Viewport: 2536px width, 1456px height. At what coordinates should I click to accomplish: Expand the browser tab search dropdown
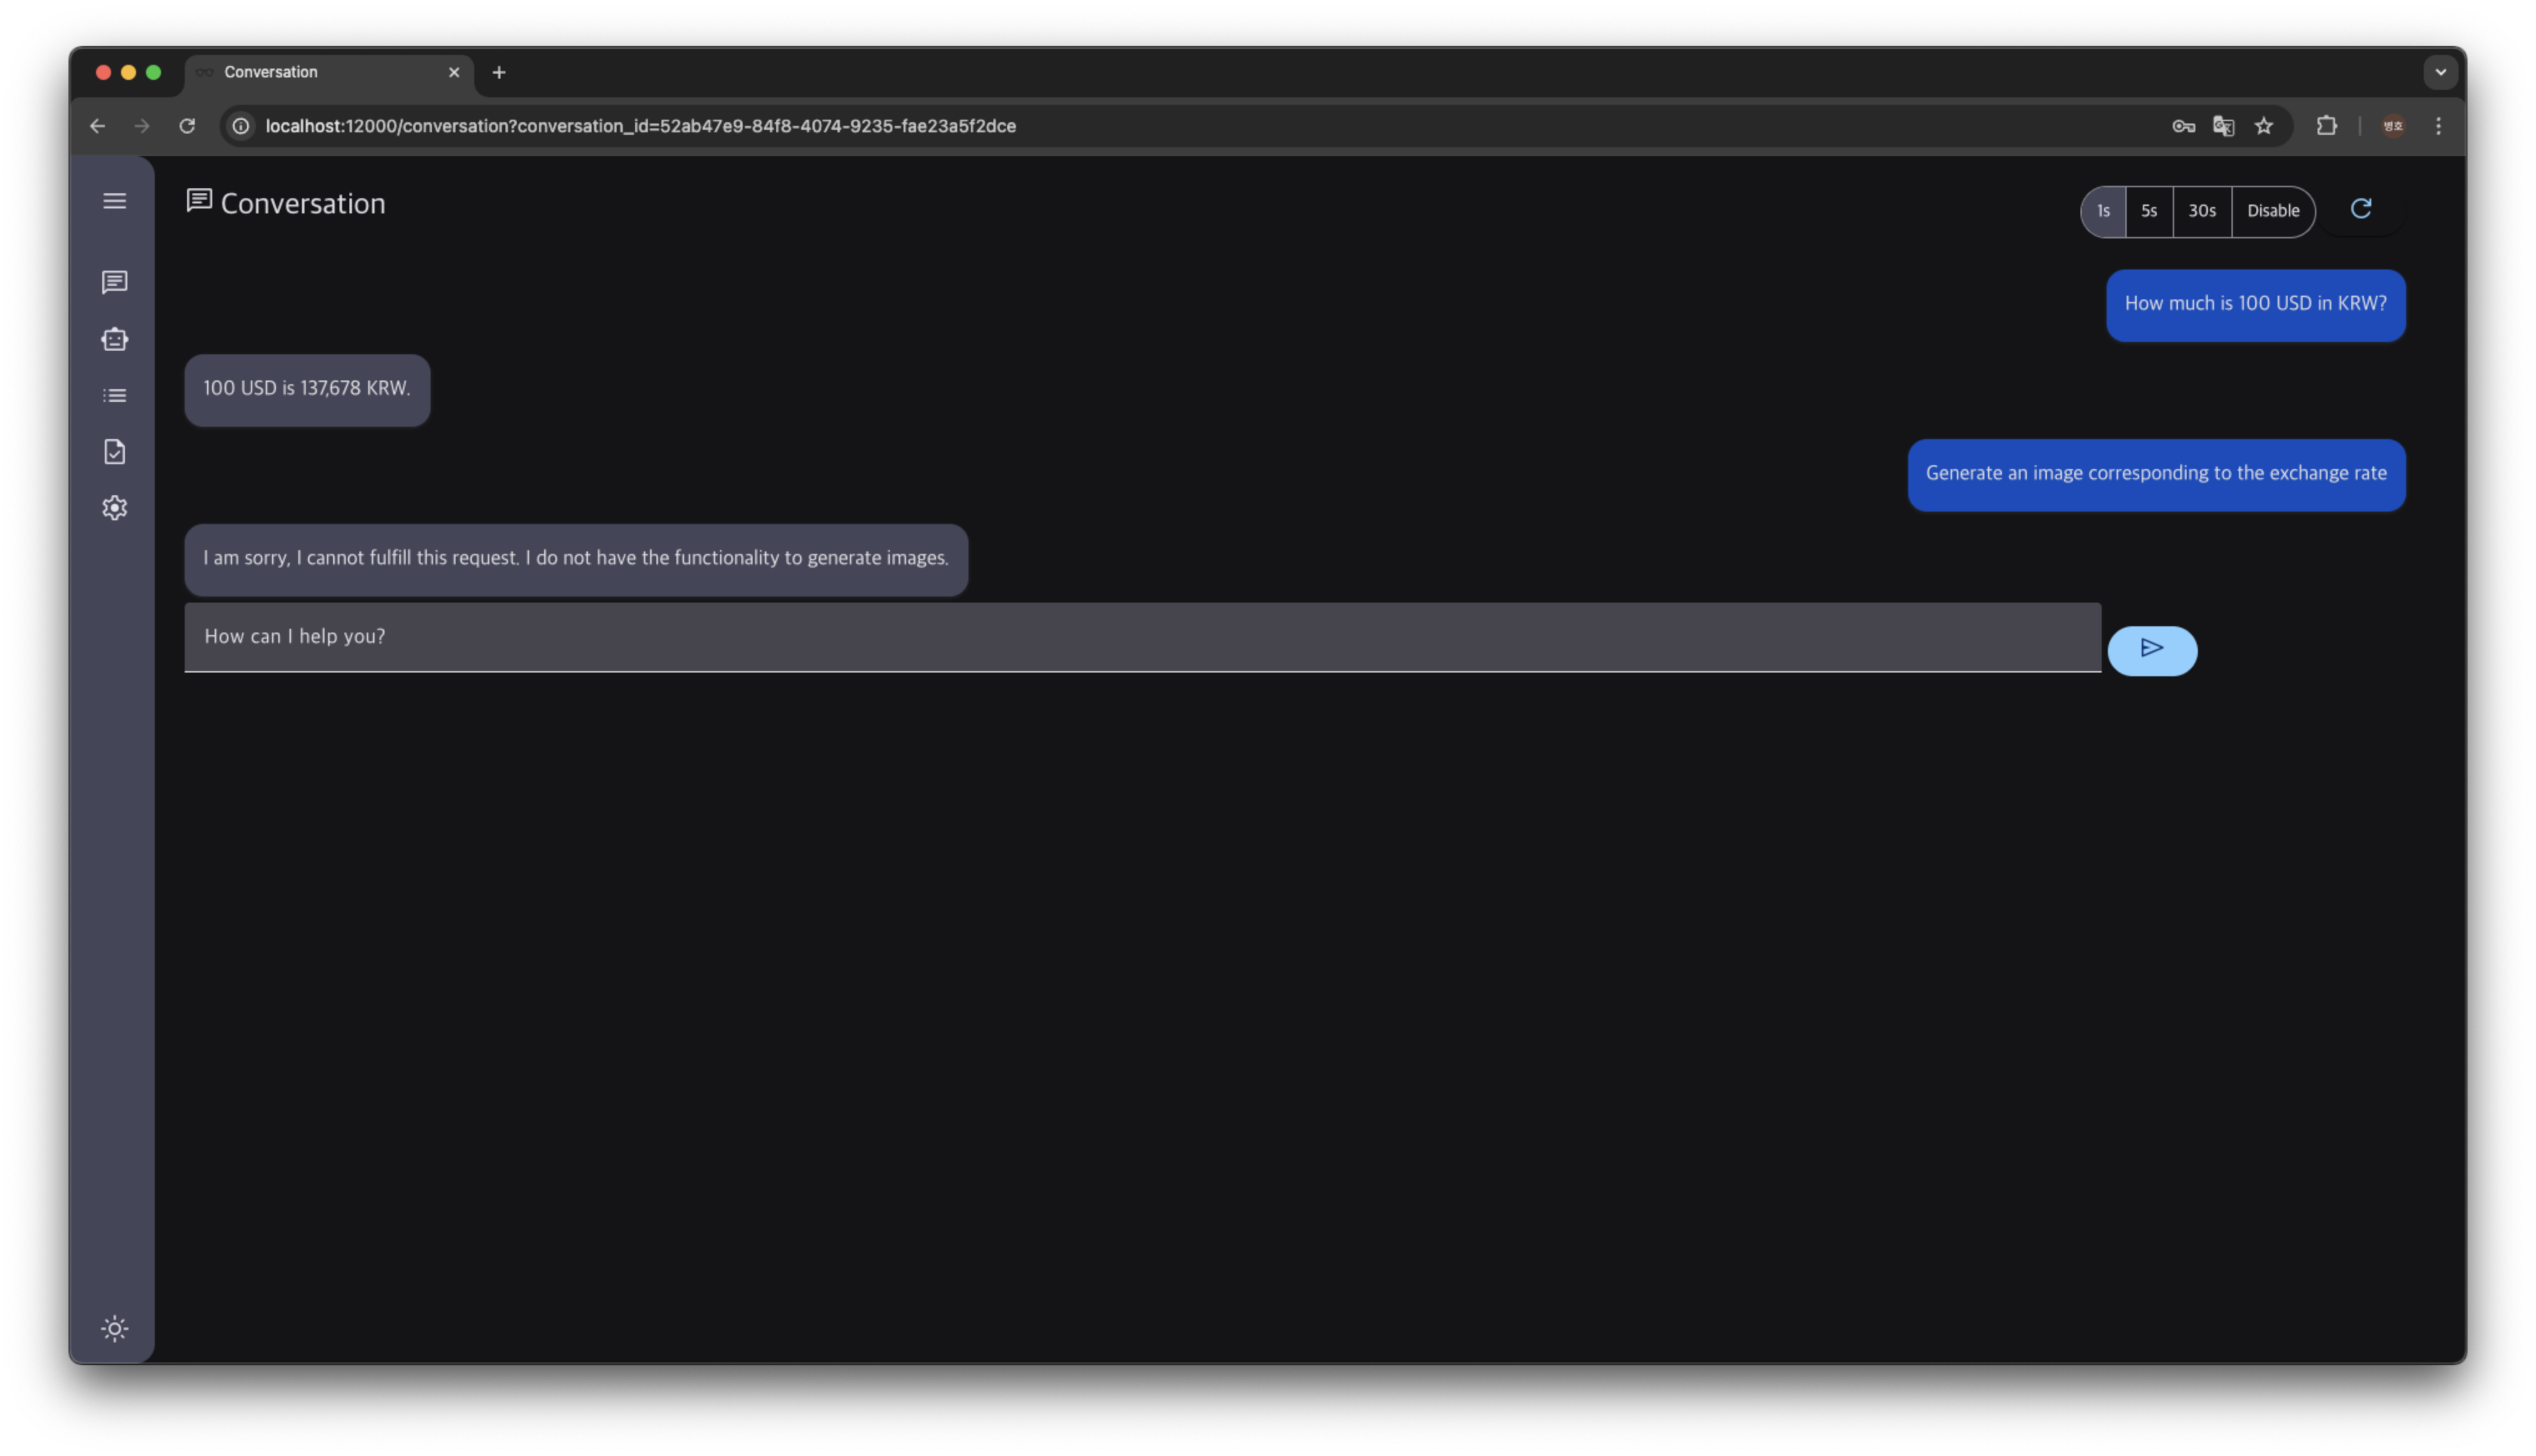[x=2440, y=72]
